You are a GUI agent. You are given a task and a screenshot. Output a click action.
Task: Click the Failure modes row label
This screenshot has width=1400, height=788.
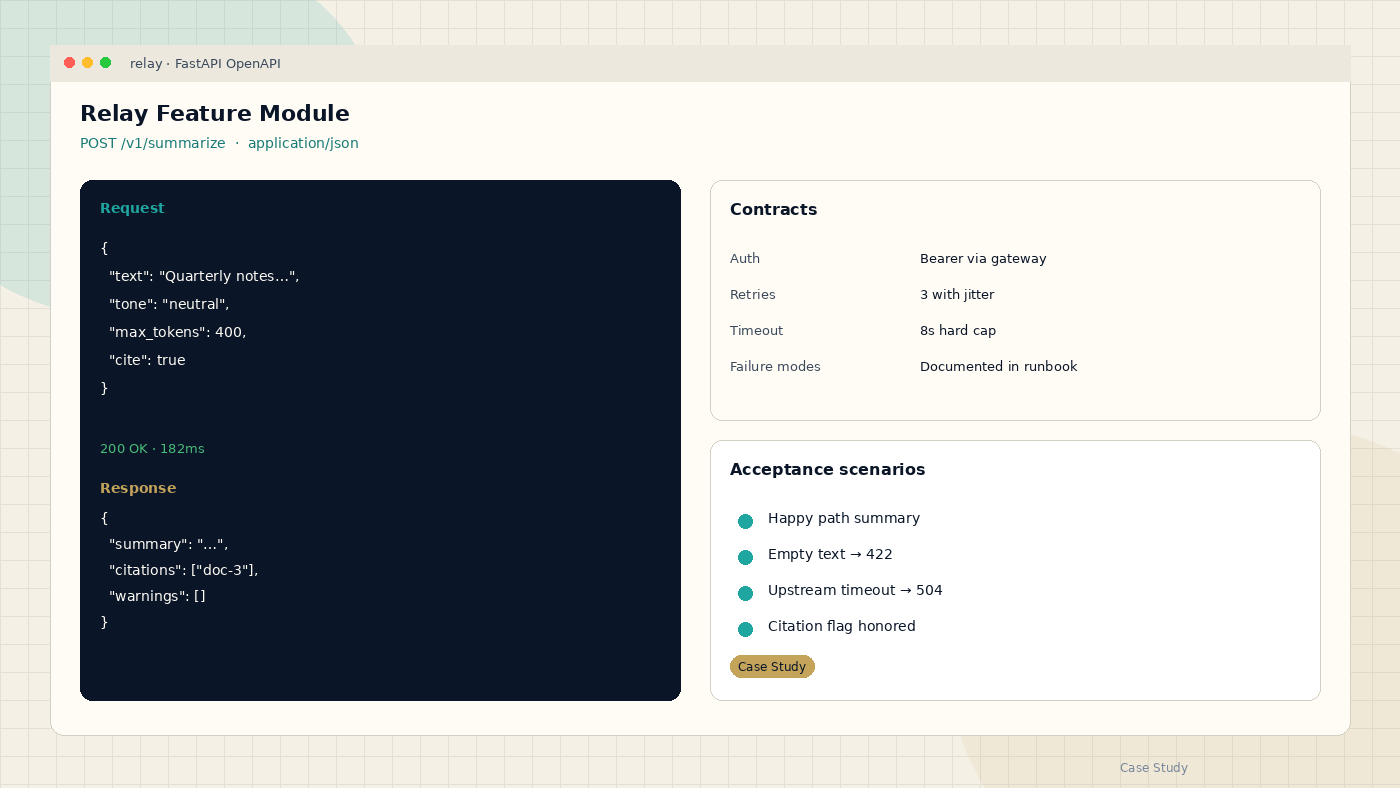point(775,366)
